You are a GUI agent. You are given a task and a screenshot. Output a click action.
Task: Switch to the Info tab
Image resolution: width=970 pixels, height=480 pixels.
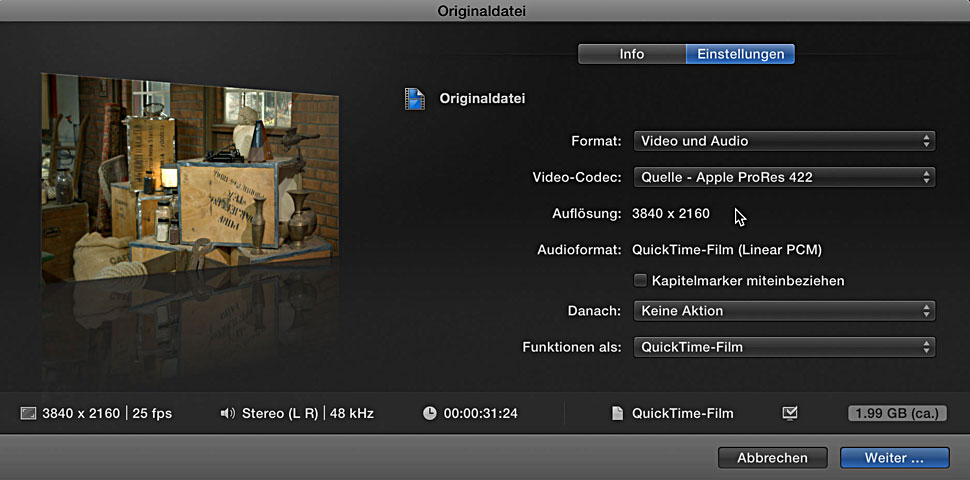point(631,54)
